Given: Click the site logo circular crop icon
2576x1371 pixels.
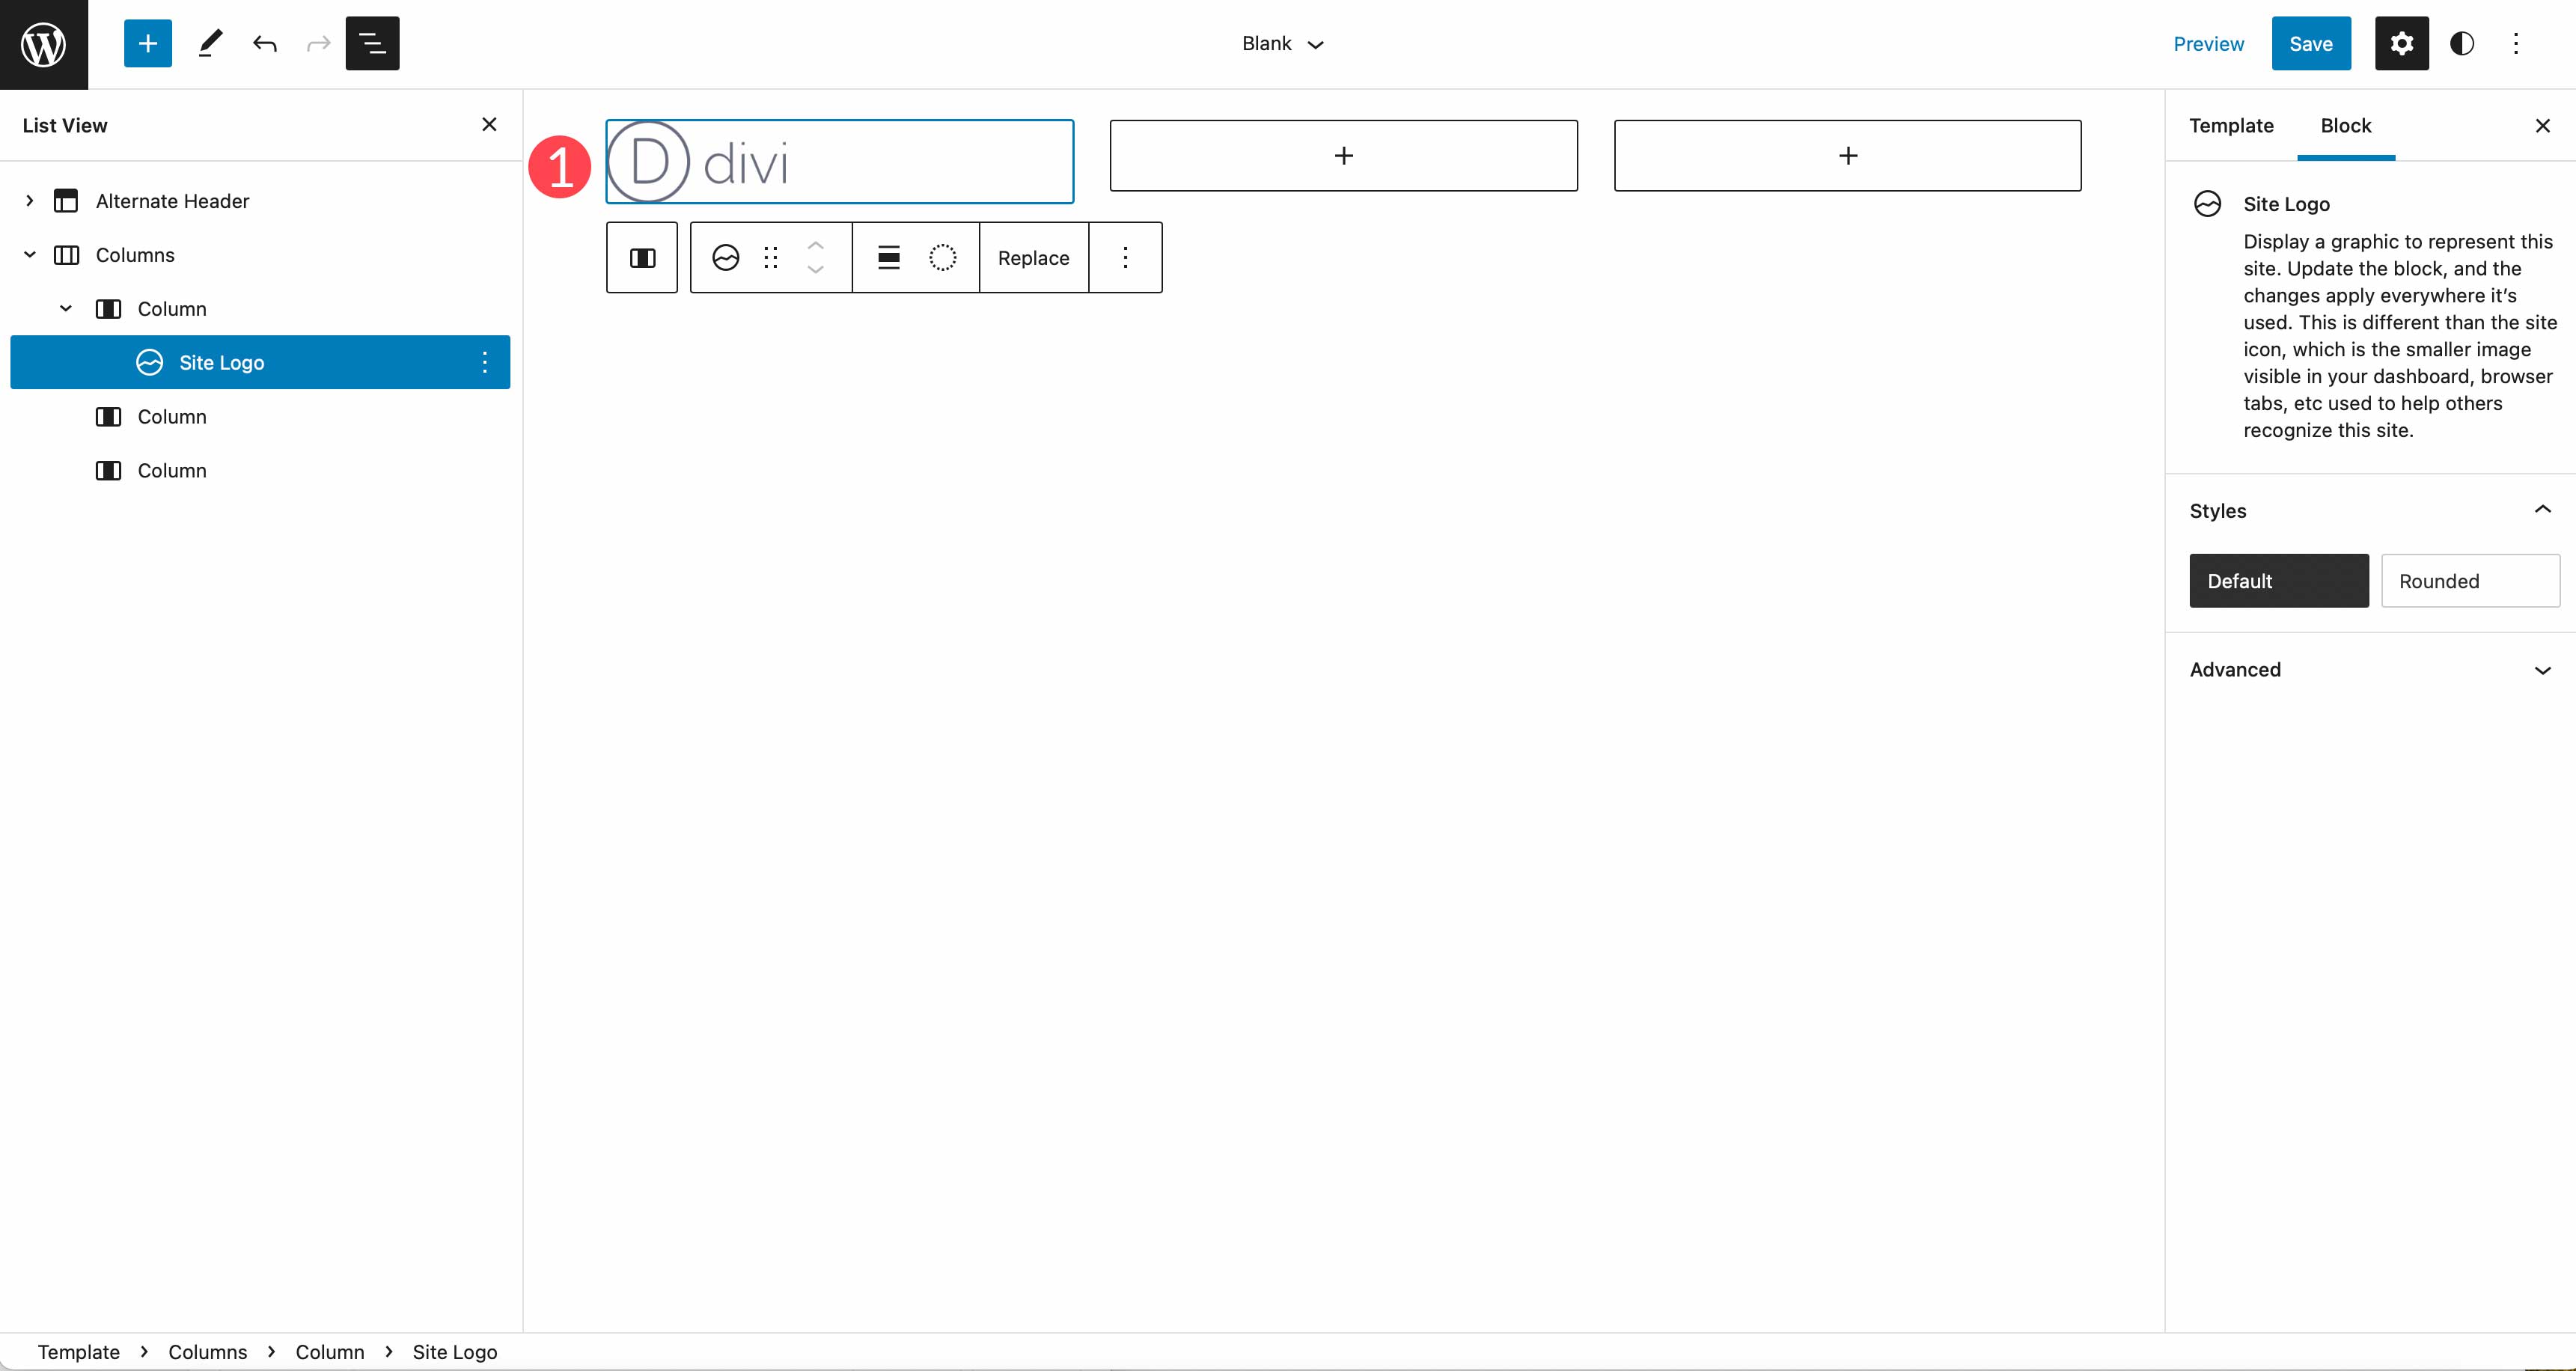Looking at the screenshot, I should (944, 257).
